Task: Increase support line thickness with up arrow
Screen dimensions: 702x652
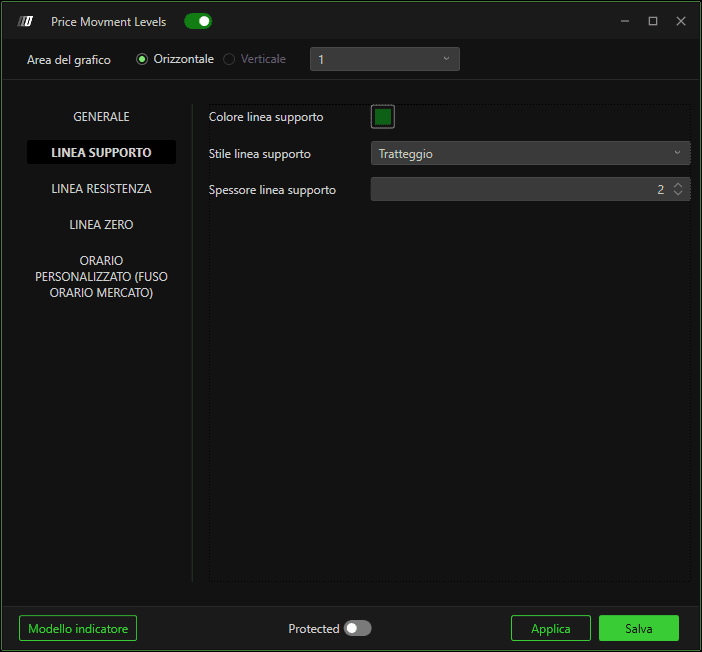Action: [678, 185]
